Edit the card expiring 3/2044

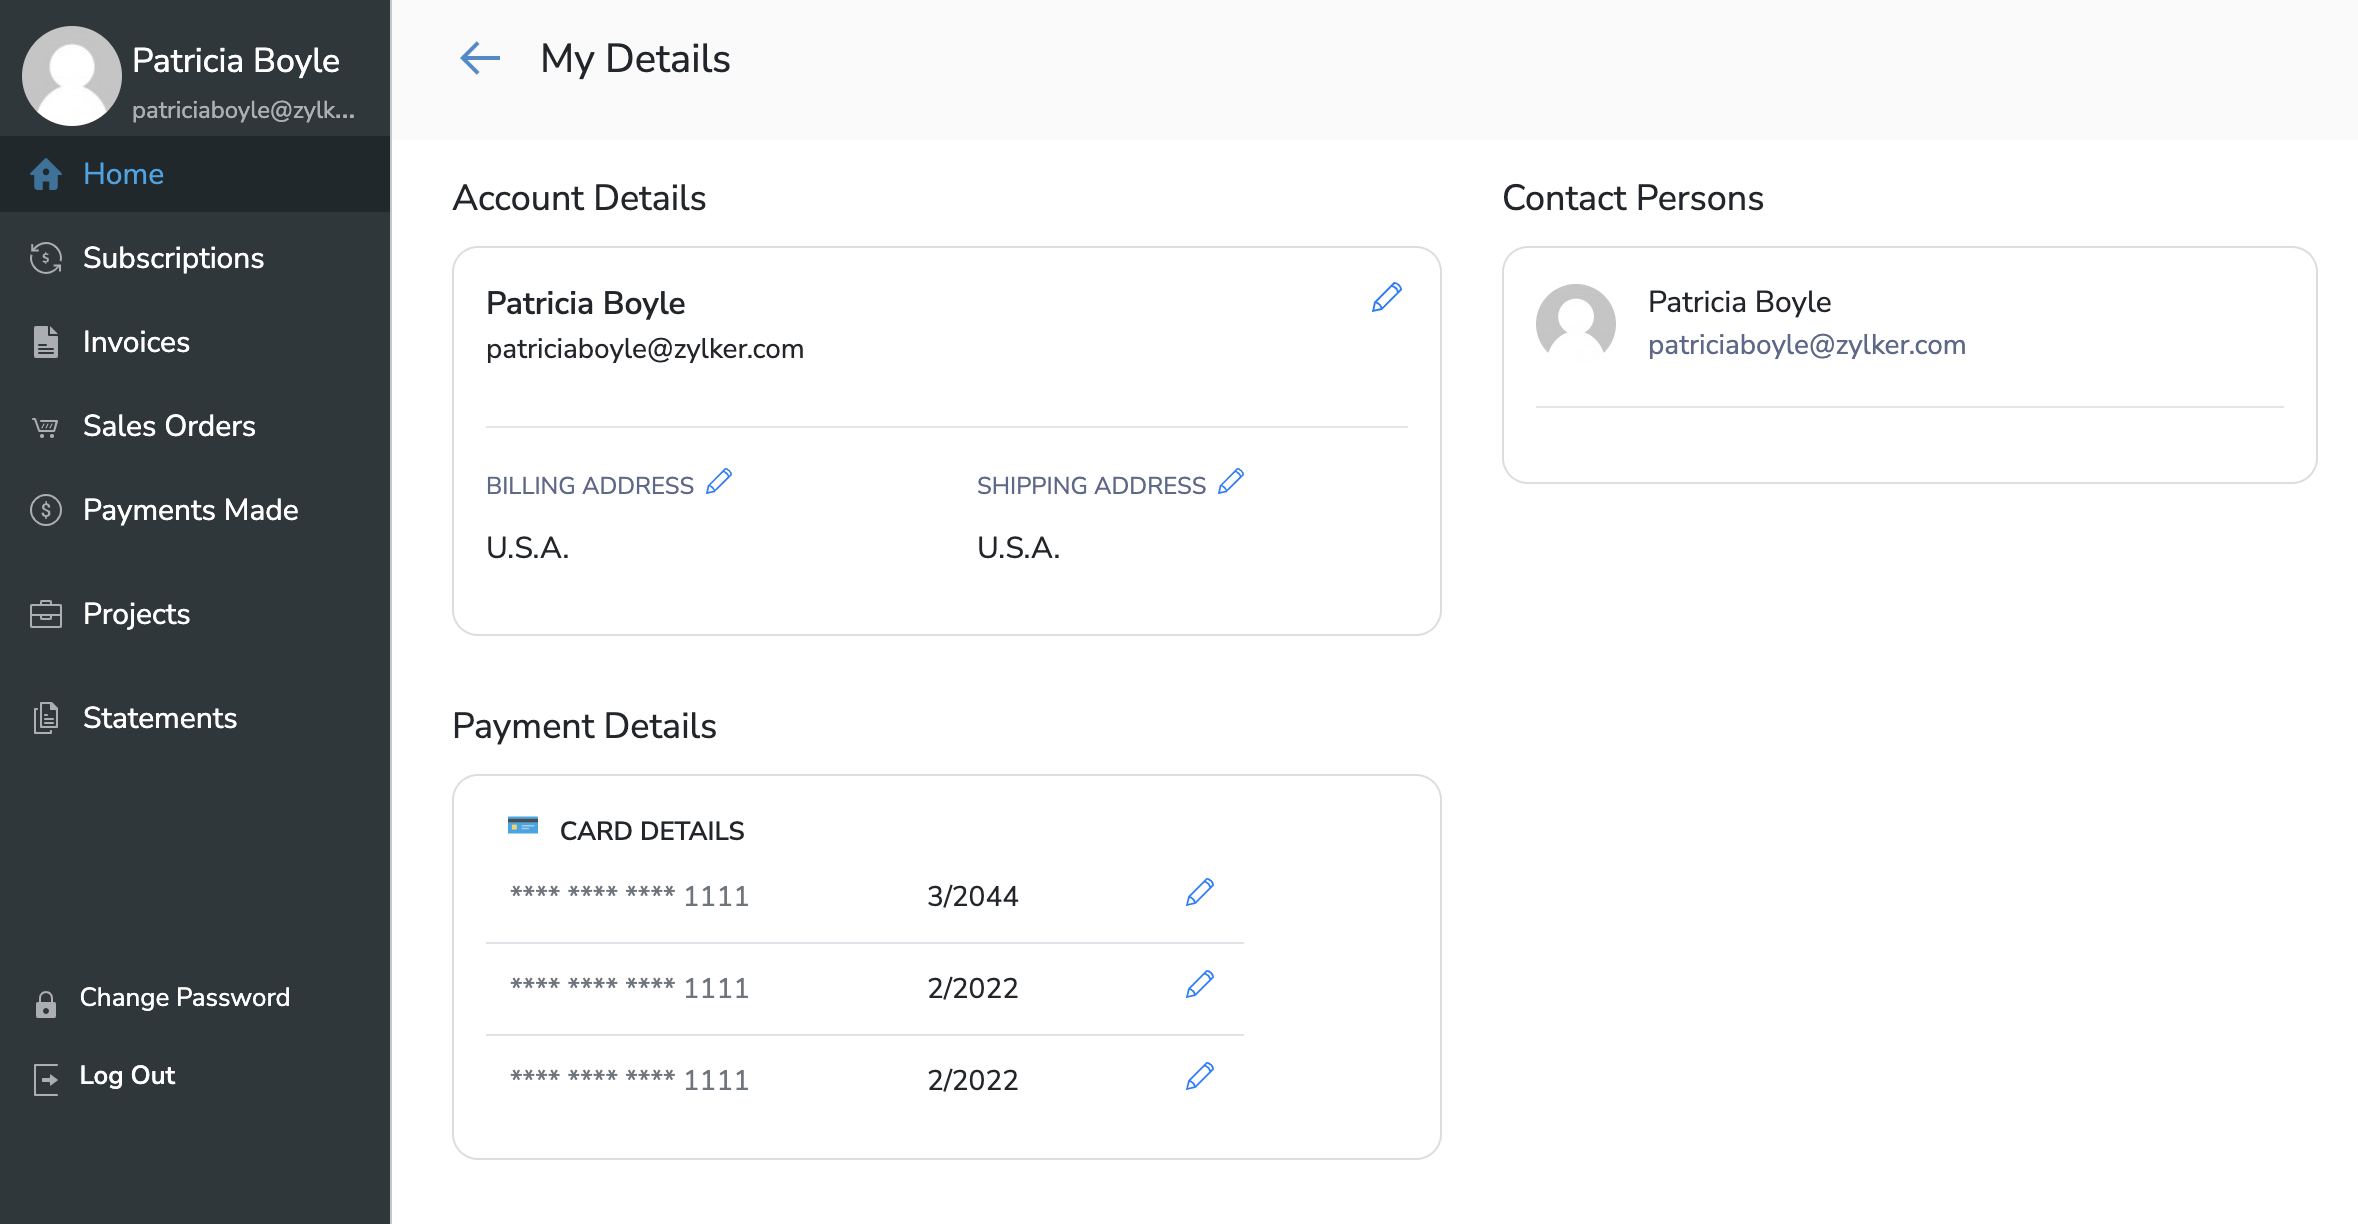[1199, 892]
